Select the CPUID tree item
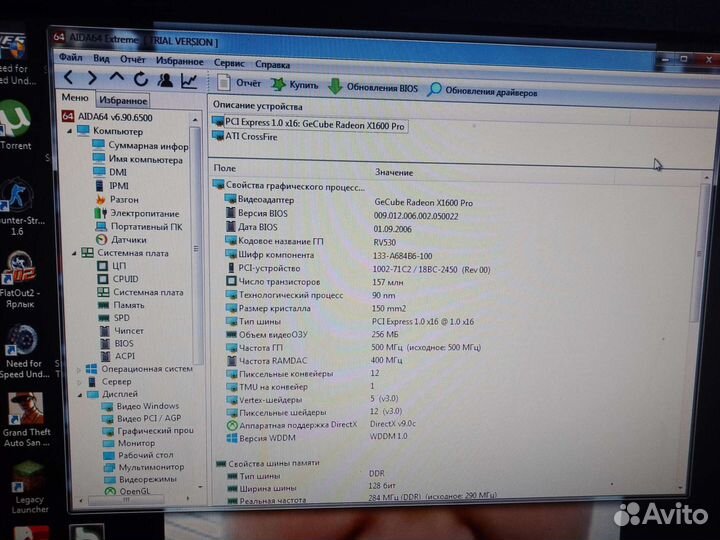This screenshot has height=540, width=720. tap(118, 279)
